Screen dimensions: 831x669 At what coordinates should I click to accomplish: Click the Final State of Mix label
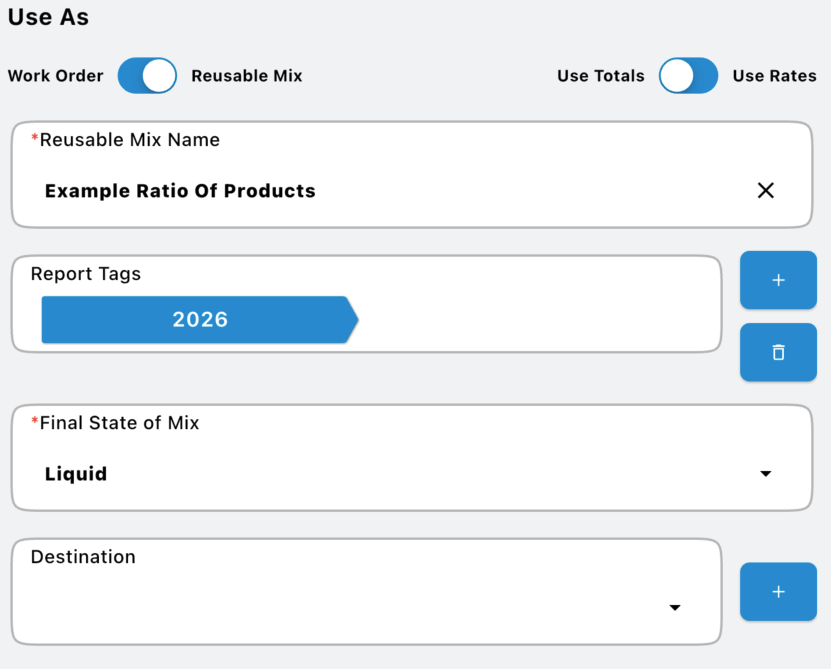click(x=119, y=423)
